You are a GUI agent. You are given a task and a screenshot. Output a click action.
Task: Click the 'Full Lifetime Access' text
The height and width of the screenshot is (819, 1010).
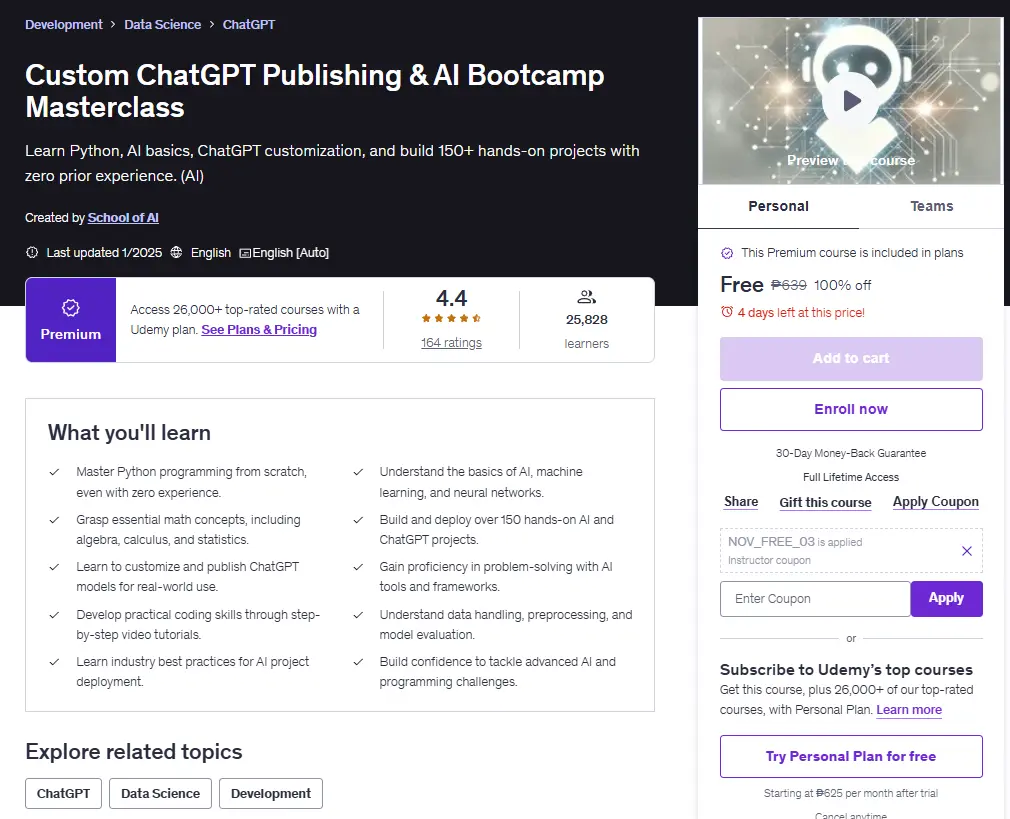851,477
